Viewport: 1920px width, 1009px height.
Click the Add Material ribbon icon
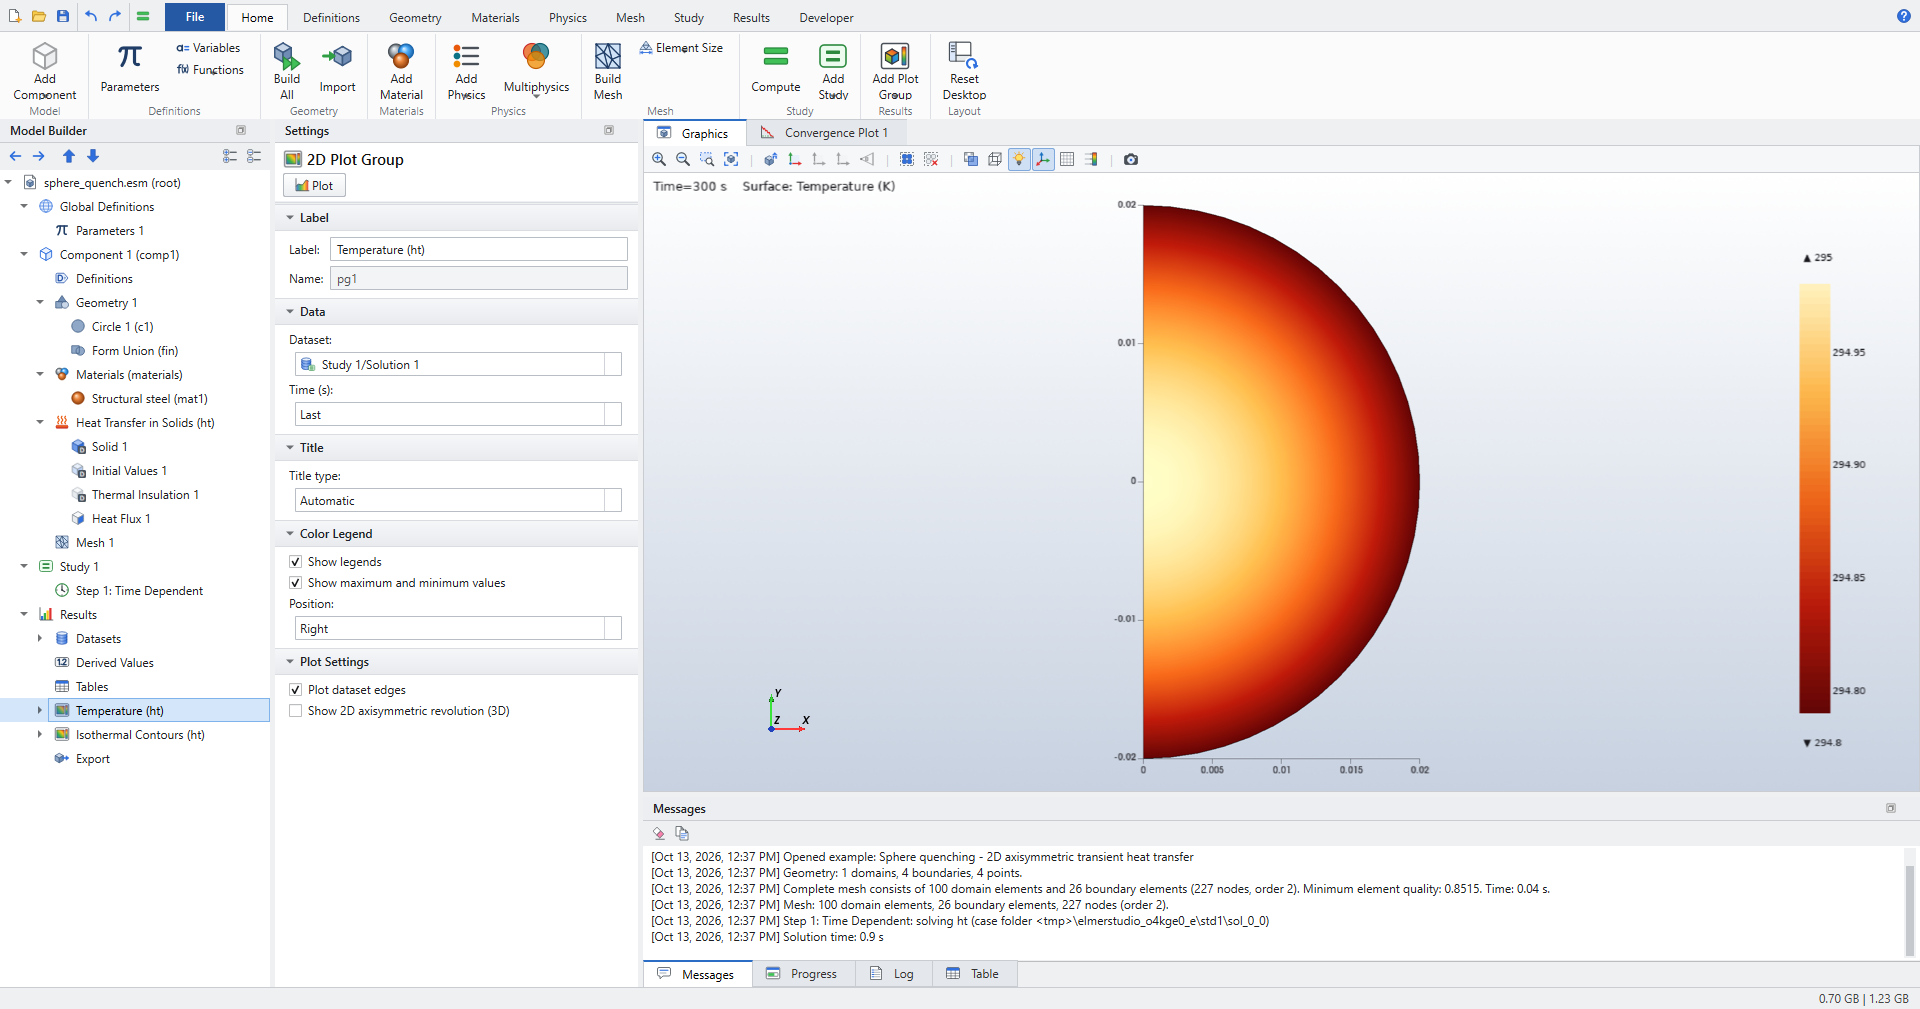click(x=401, y=70)
